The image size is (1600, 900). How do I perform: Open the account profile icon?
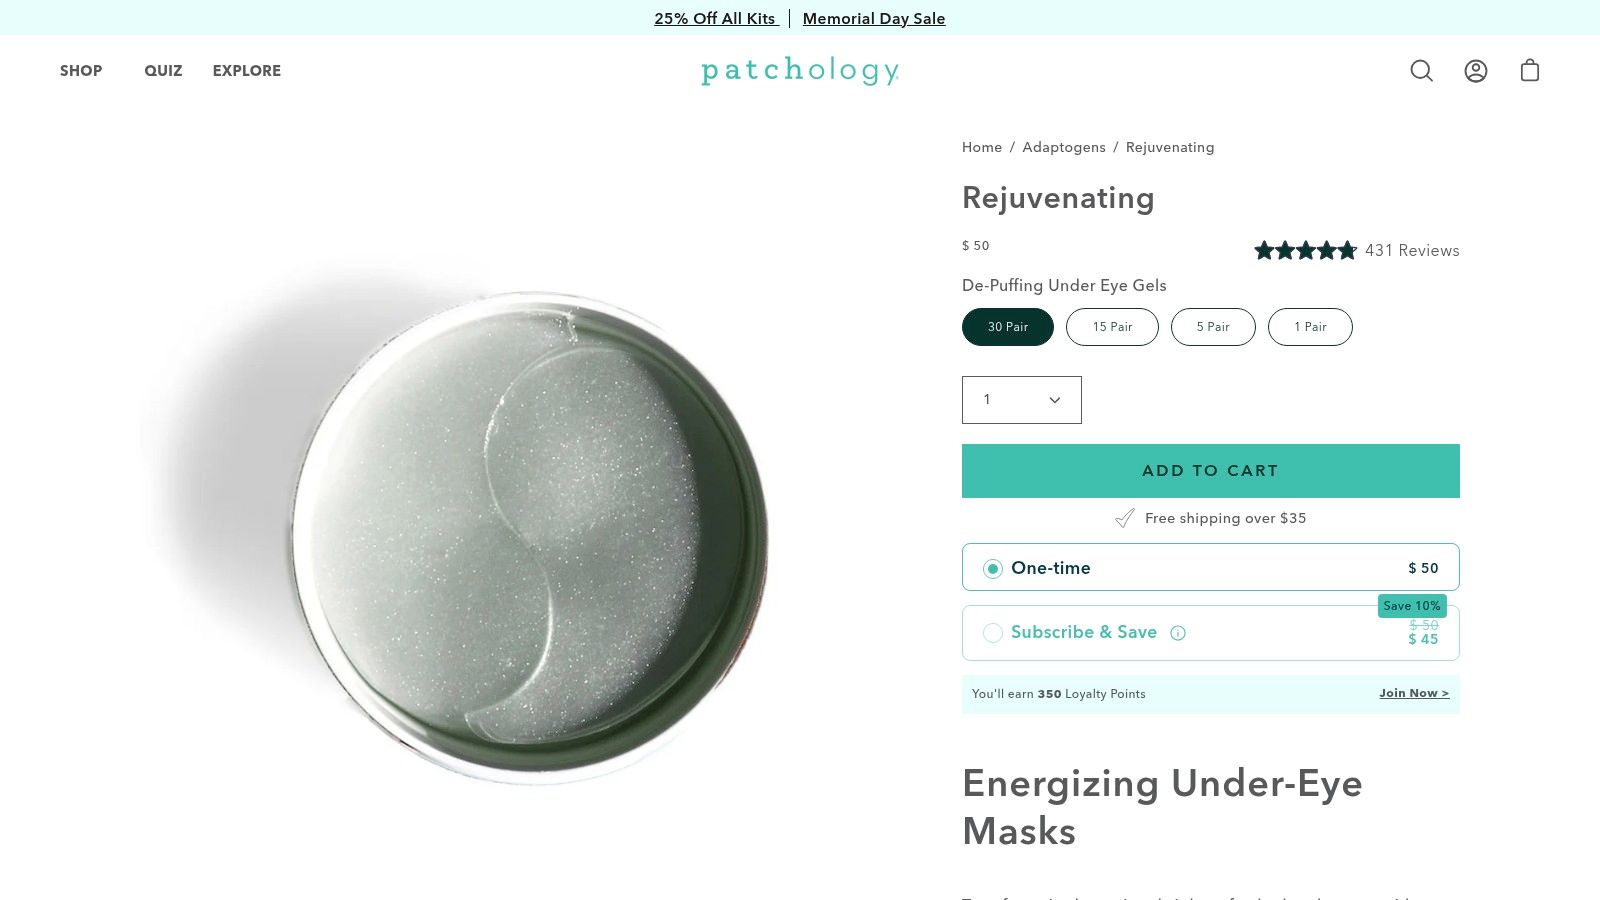(x=1476, y=71)
